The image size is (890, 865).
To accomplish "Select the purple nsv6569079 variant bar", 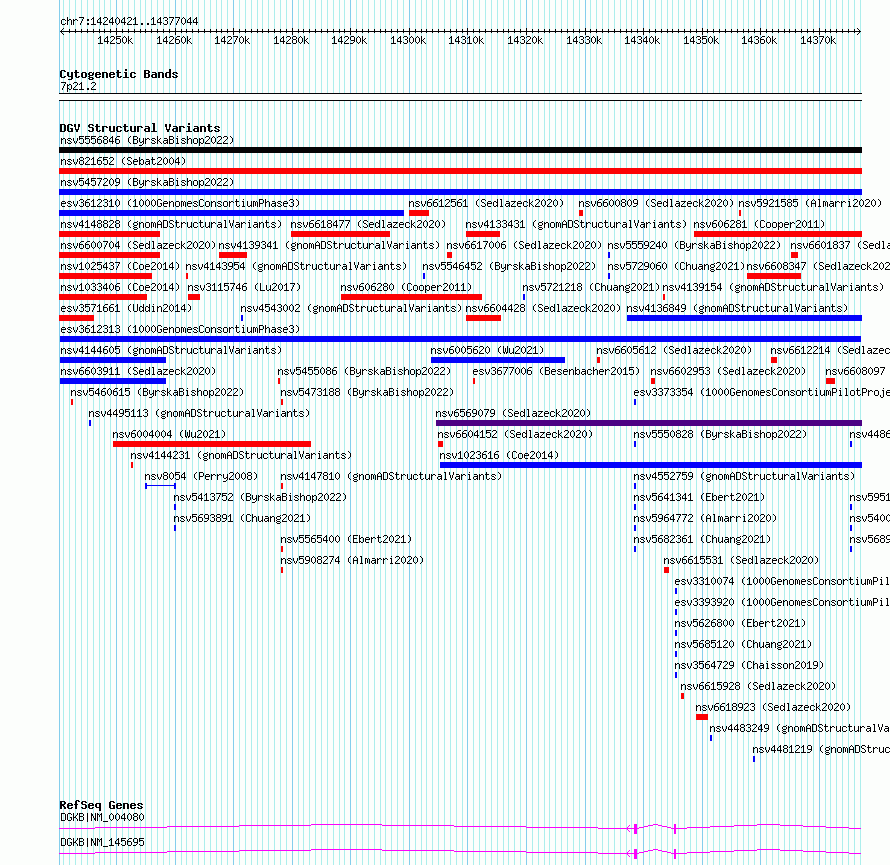I will pos(649,423).
